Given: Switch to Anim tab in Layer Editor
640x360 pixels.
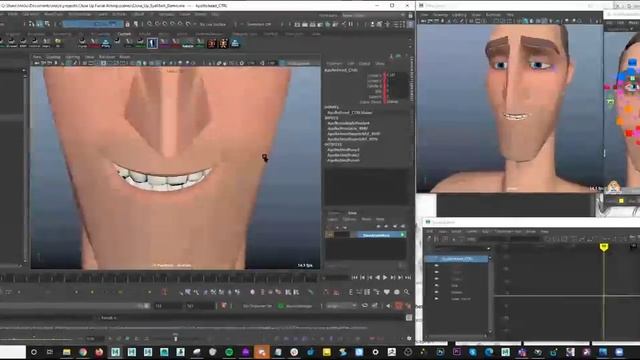Looking at the screenshot, I should 352,213.
